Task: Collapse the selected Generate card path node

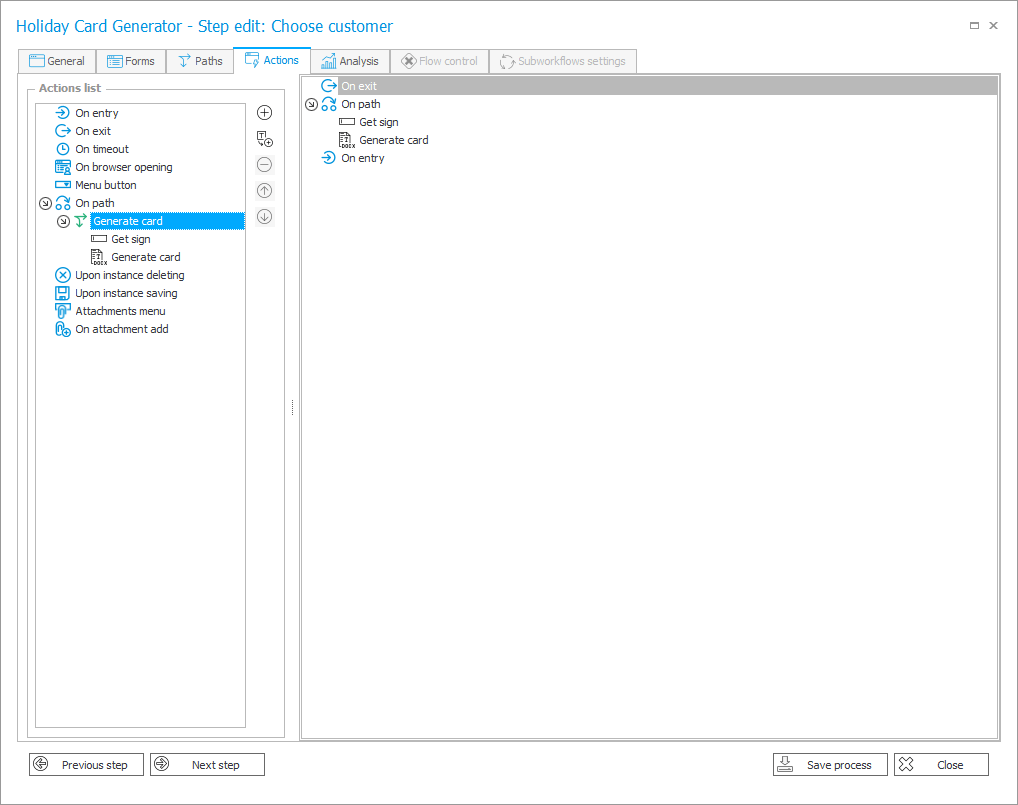Action: pyautogui.click(x=63, y=221)
